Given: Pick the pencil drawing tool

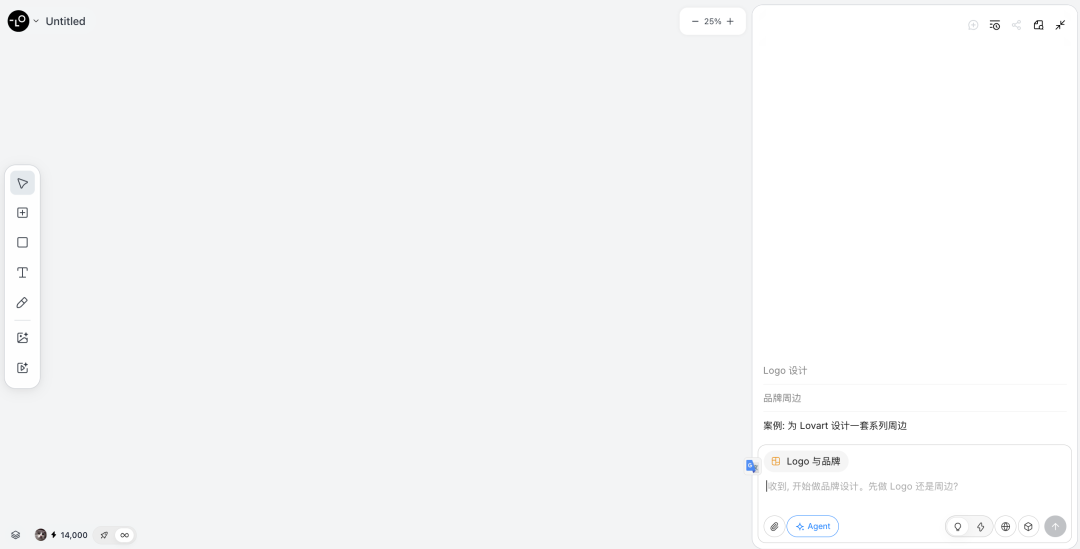Looking at the screenshot, I should 22,302.
